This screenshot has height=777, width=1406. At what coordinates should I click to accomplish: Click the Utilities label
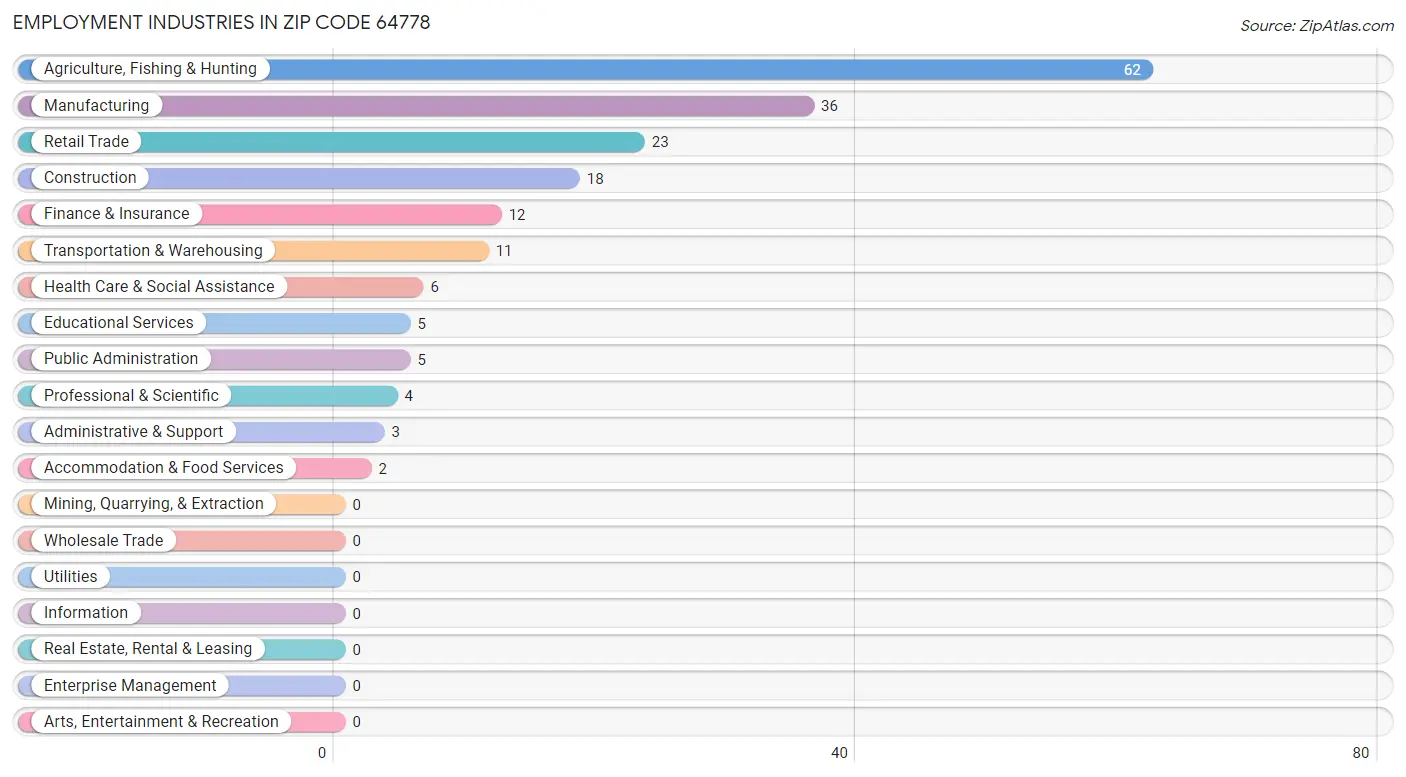coord(71,576)
